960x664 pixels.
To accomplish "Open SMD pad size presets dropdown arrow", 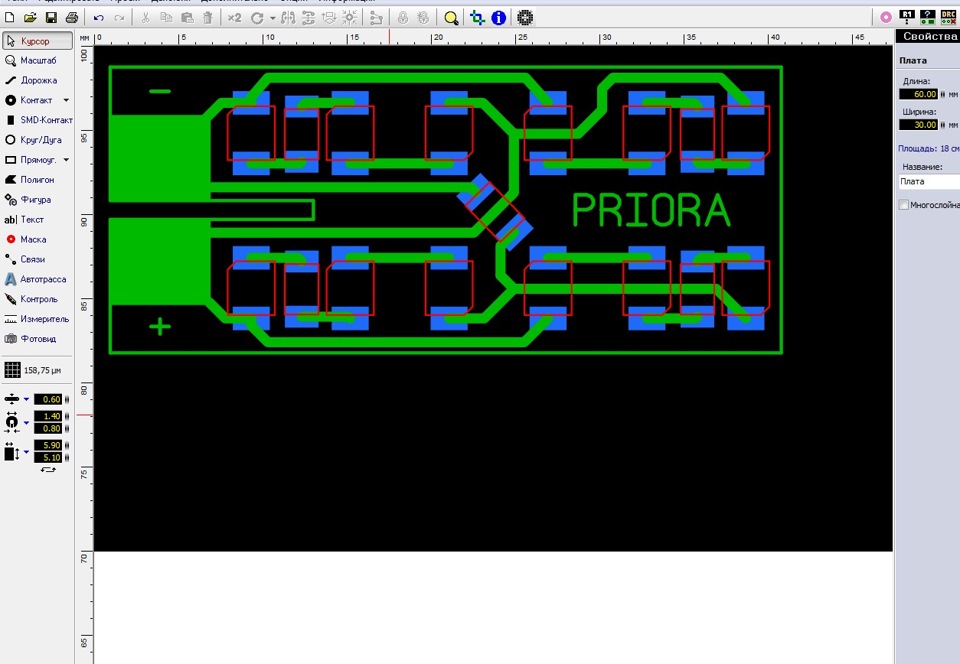I will click(x=26, y=452).
